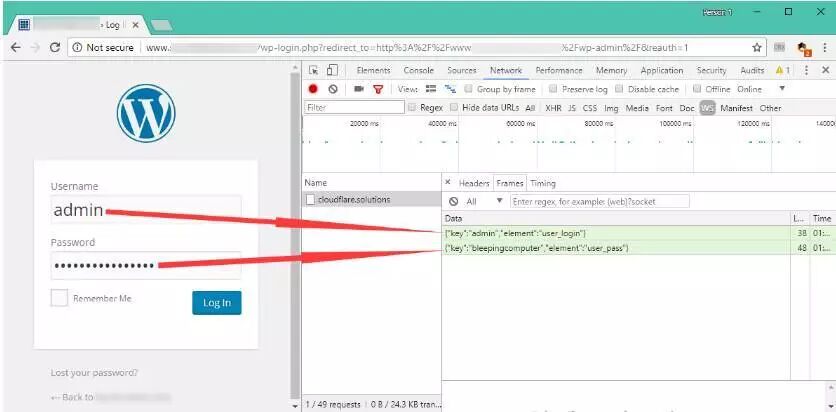Bookmark the page with the star icon
The height and width of the screenshot is (412, 836).
757,47
